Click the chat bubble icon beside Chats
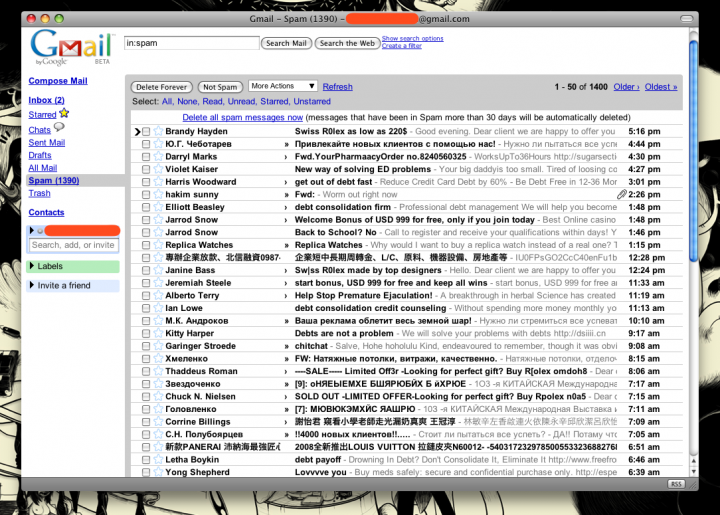This screenshot has height=515, width=720. [59, 127]
